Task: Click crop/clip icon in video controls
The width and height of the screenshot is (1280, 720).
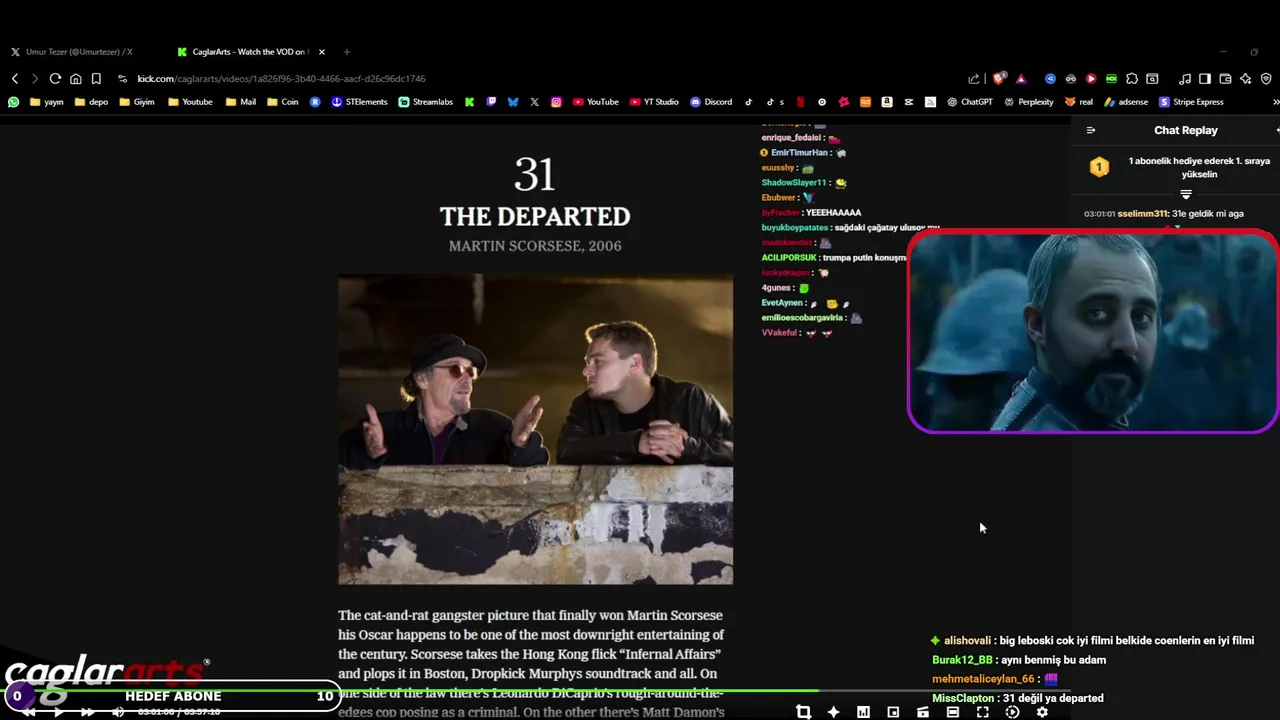Action: click(x=803, y=712)
